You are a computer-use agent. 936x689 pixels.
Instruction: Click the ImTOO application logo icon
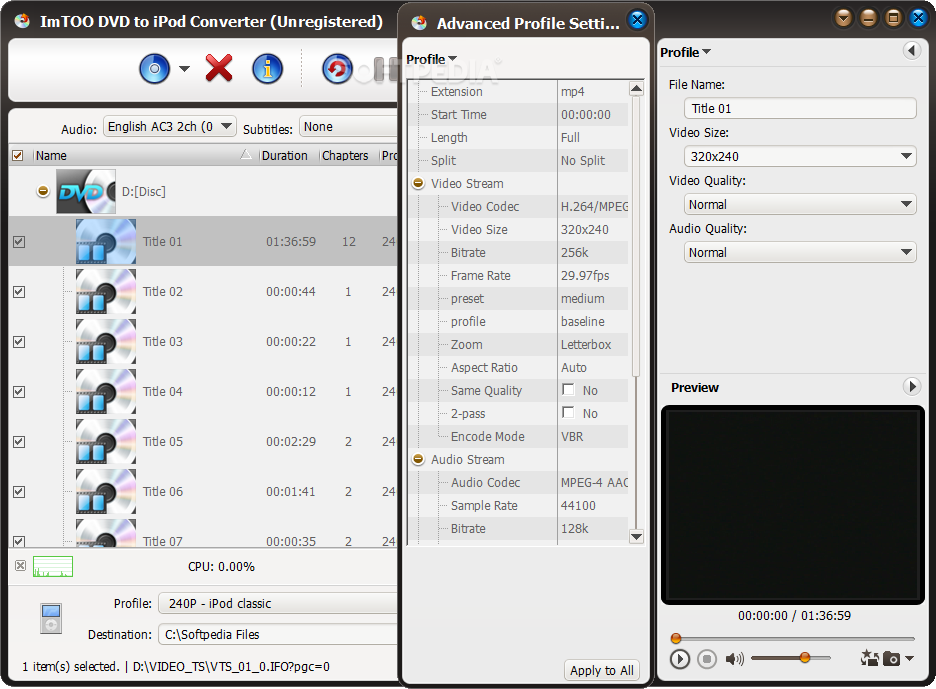[x=22, y=21]
